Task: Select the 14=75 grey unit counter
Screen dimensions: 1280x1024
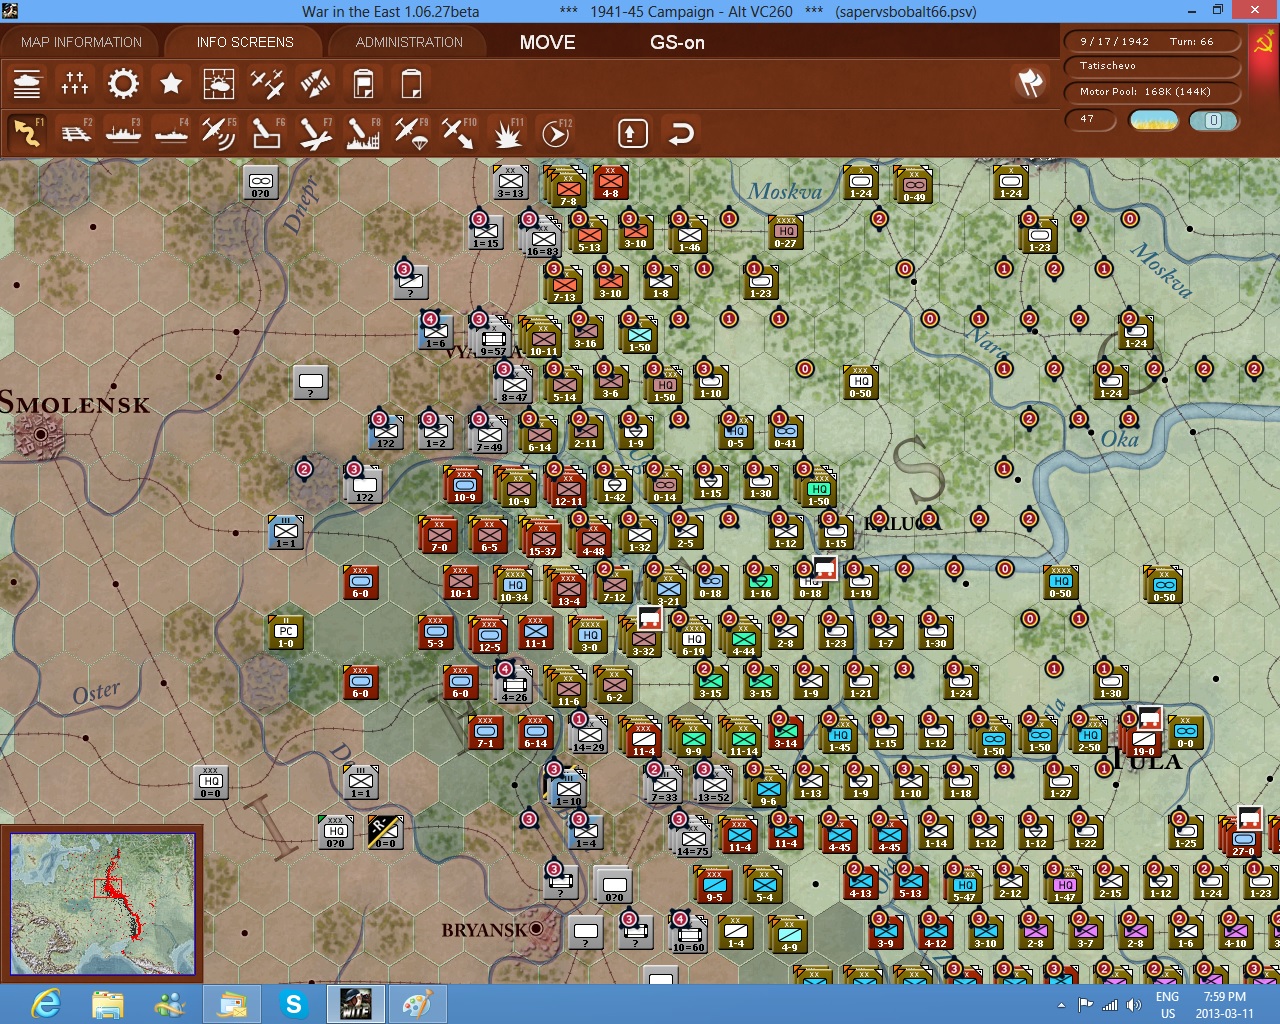Action: coord(692,838)
